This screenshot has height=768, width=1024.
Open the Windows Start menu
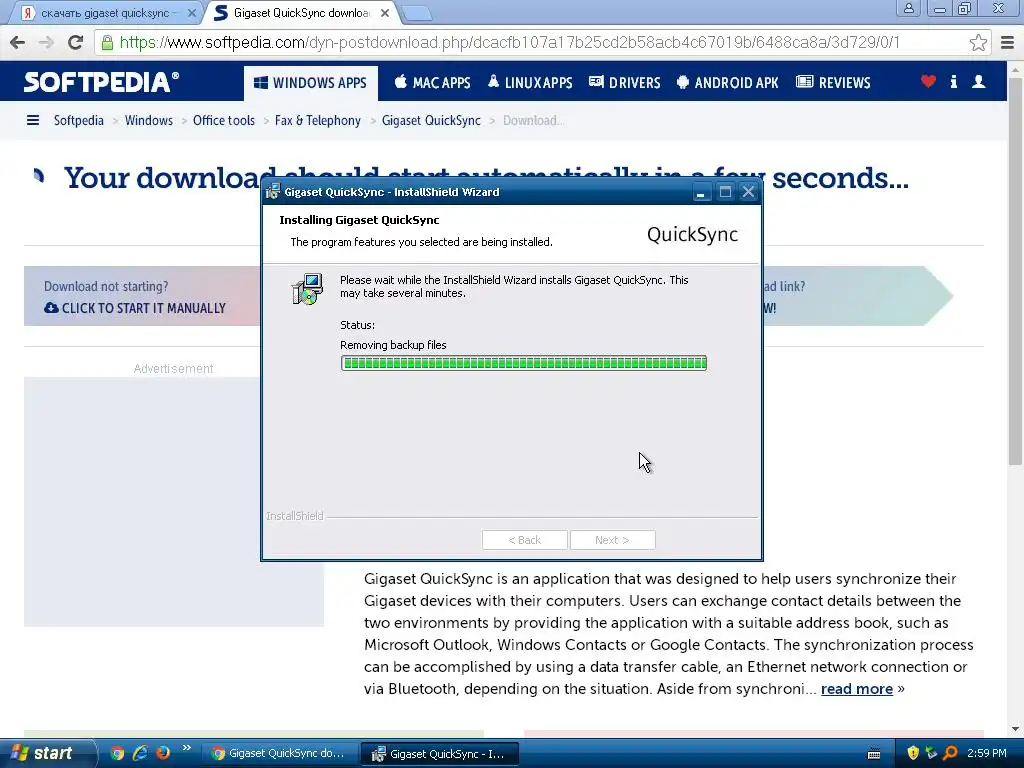pyautogui.click(x=46, y=753)
